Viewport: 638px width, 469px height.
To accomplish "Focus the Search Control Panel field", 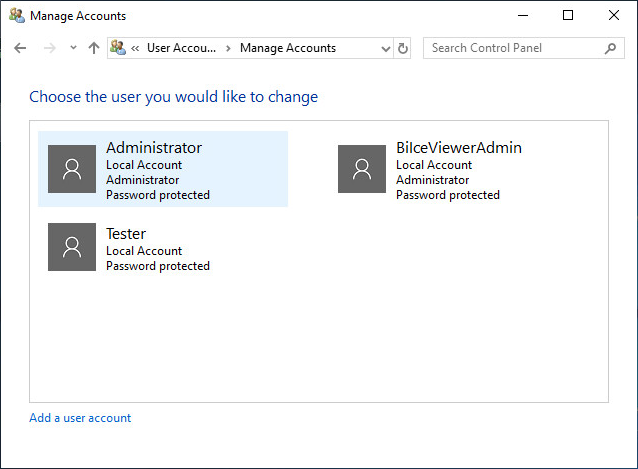I will click(514, 48).
